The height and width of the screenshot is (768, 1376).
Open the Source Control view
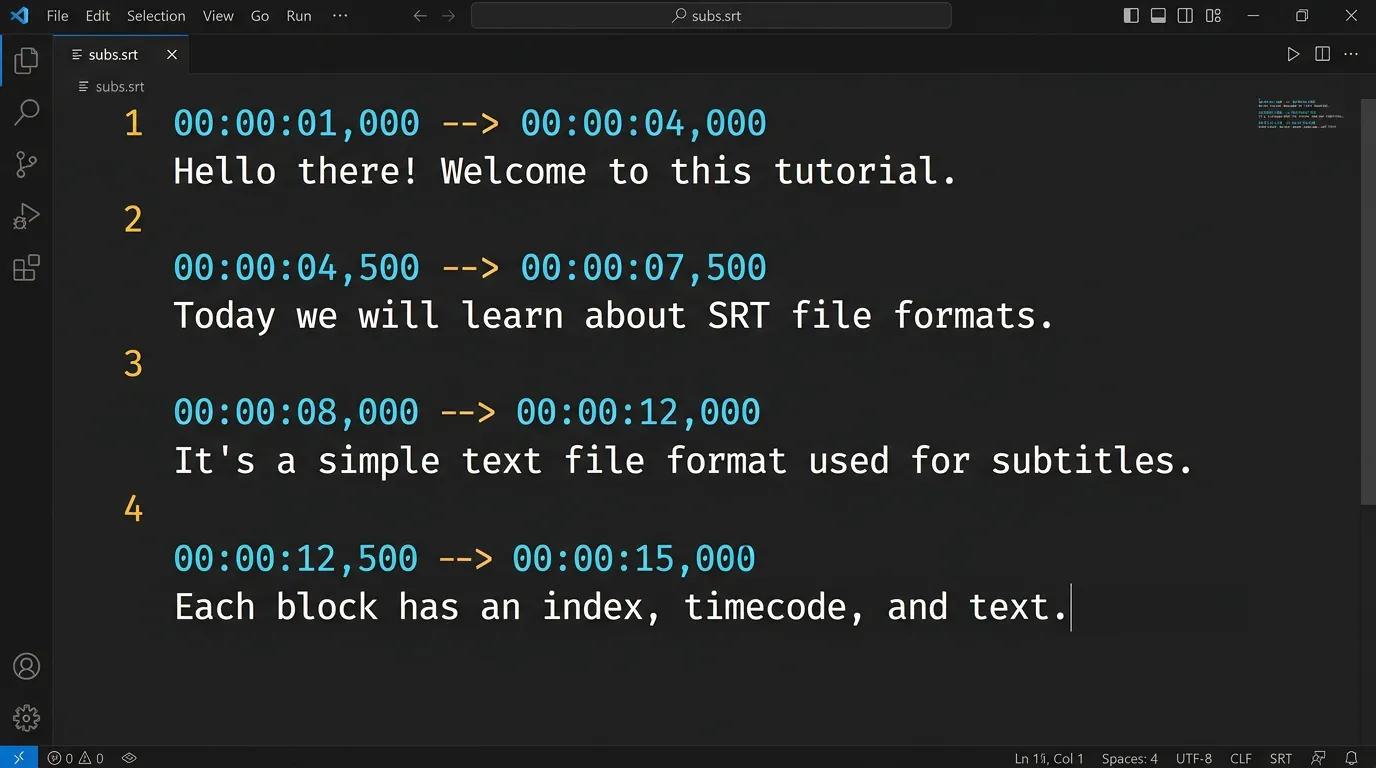click(x=26, y=164)
